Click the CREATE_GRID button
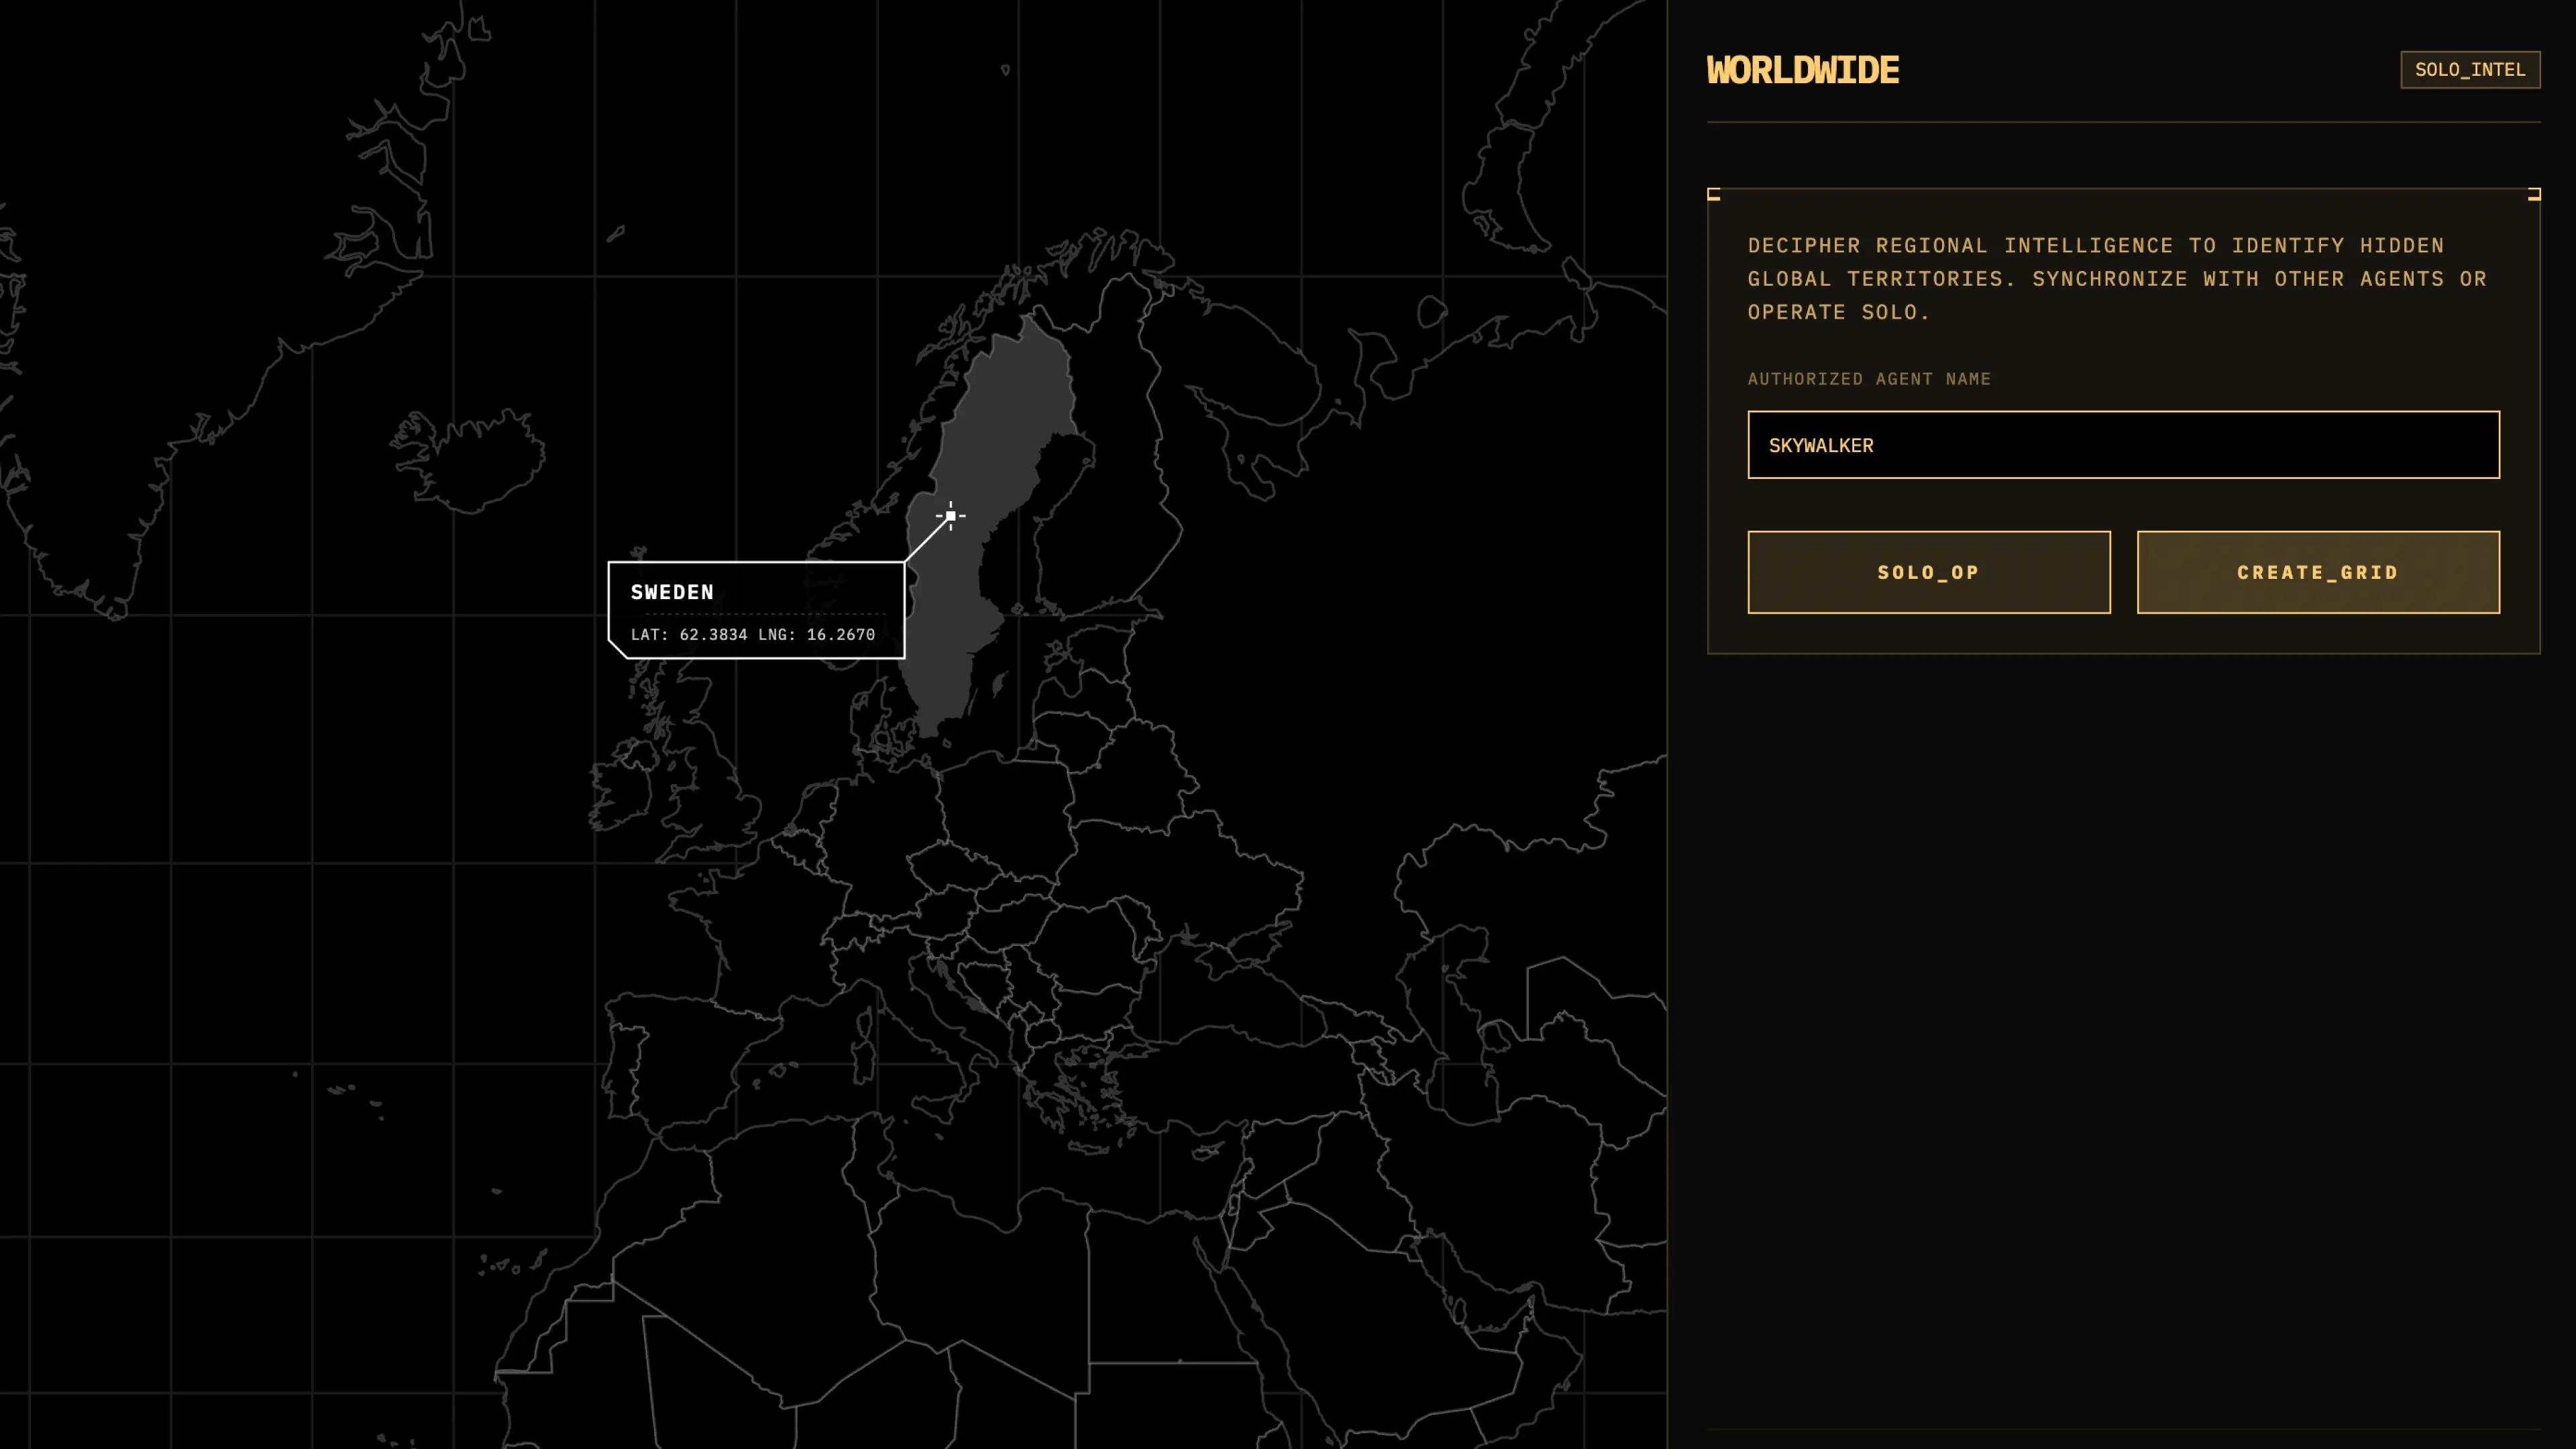 2318,572
